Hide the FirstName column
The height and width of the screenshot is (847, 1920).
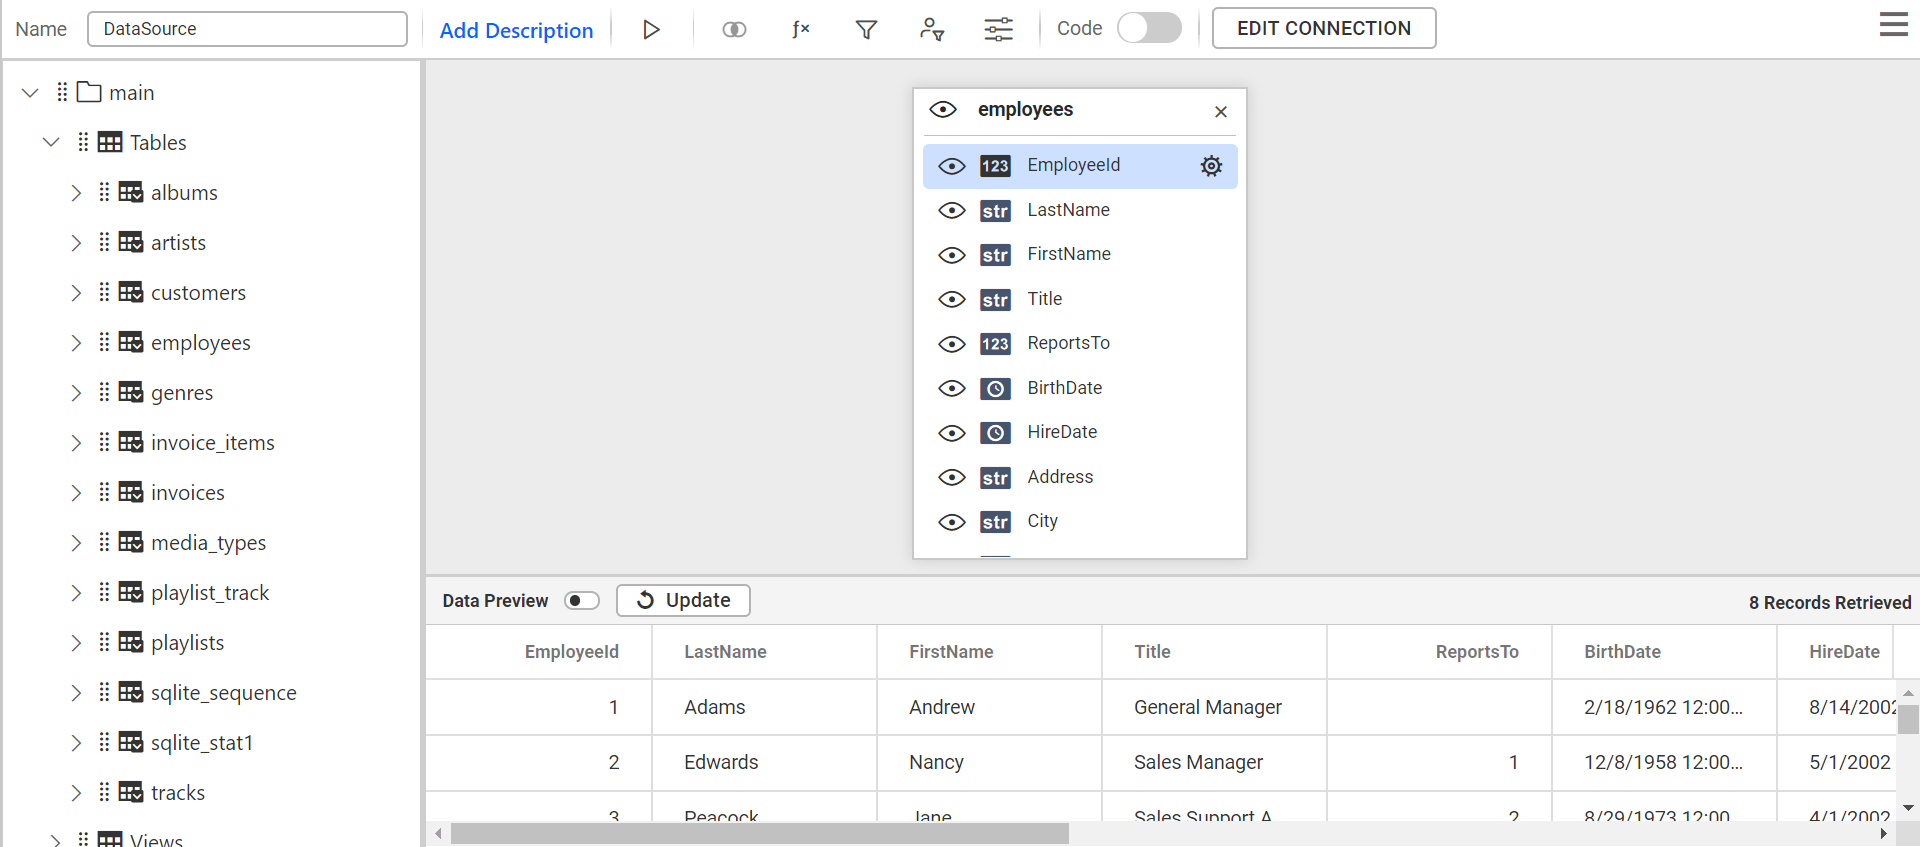(952, 255)
